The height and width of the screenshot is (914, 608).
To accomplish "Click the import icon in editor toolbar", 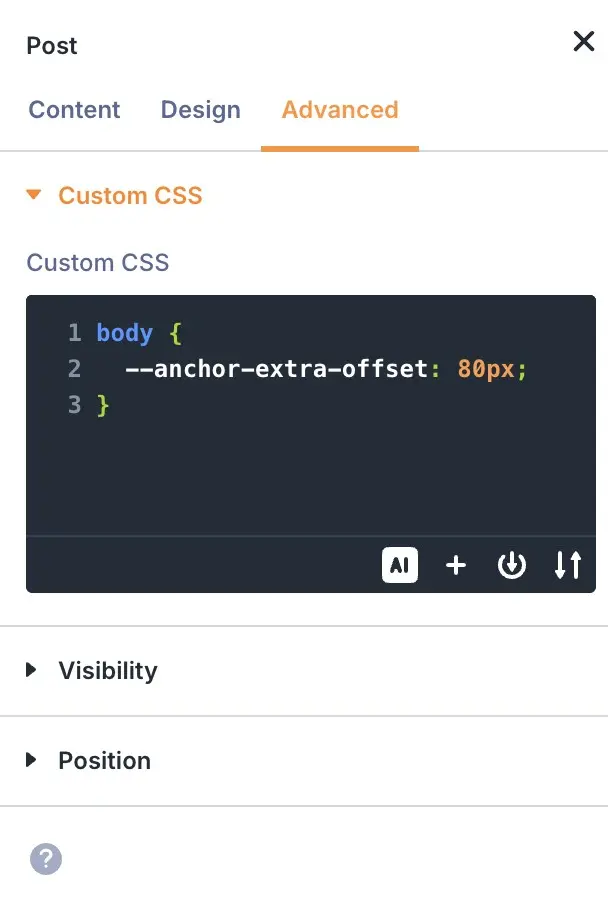I will (x=512, y=566).
